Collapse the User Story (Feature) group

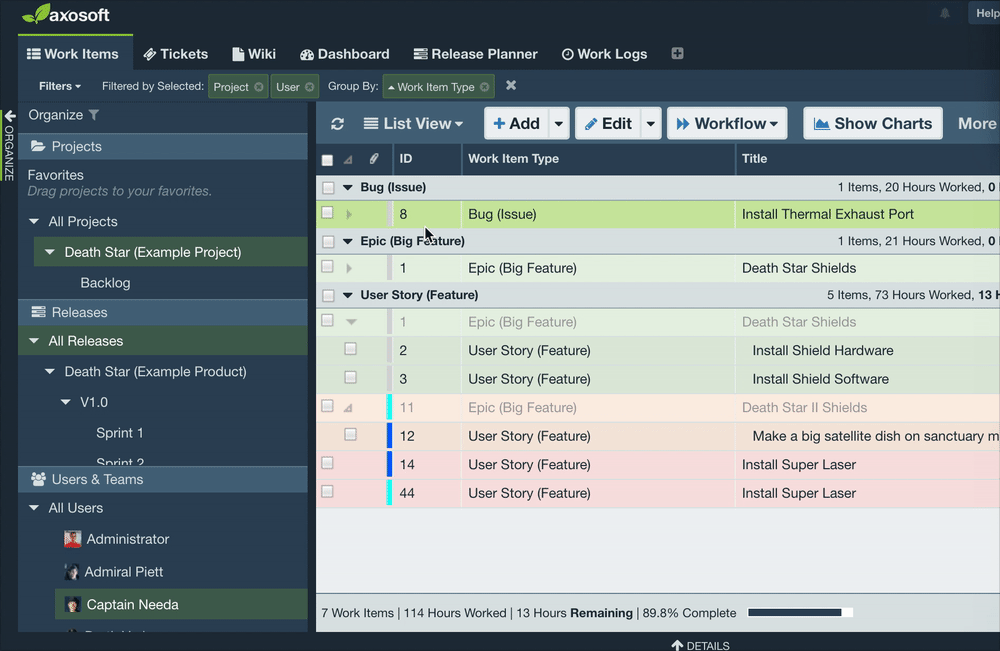(x=348, y=295)
